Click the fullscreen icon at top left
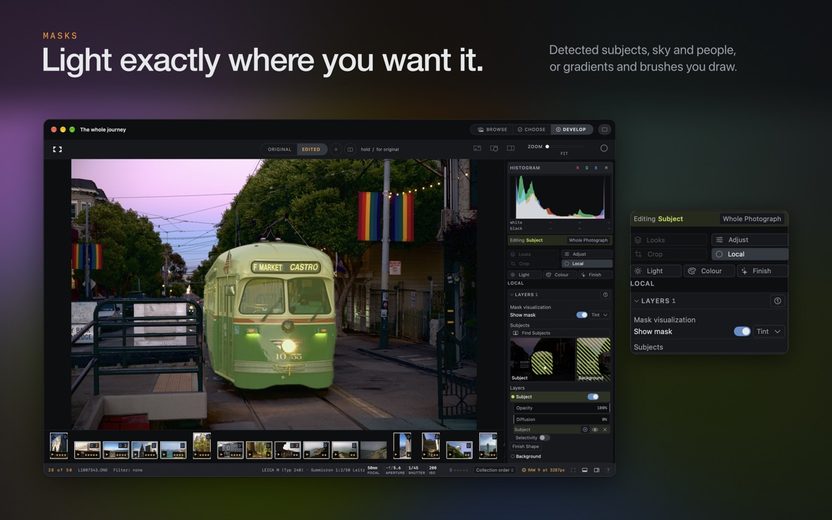The image size is (832, 520). click(x=57, y=149)
